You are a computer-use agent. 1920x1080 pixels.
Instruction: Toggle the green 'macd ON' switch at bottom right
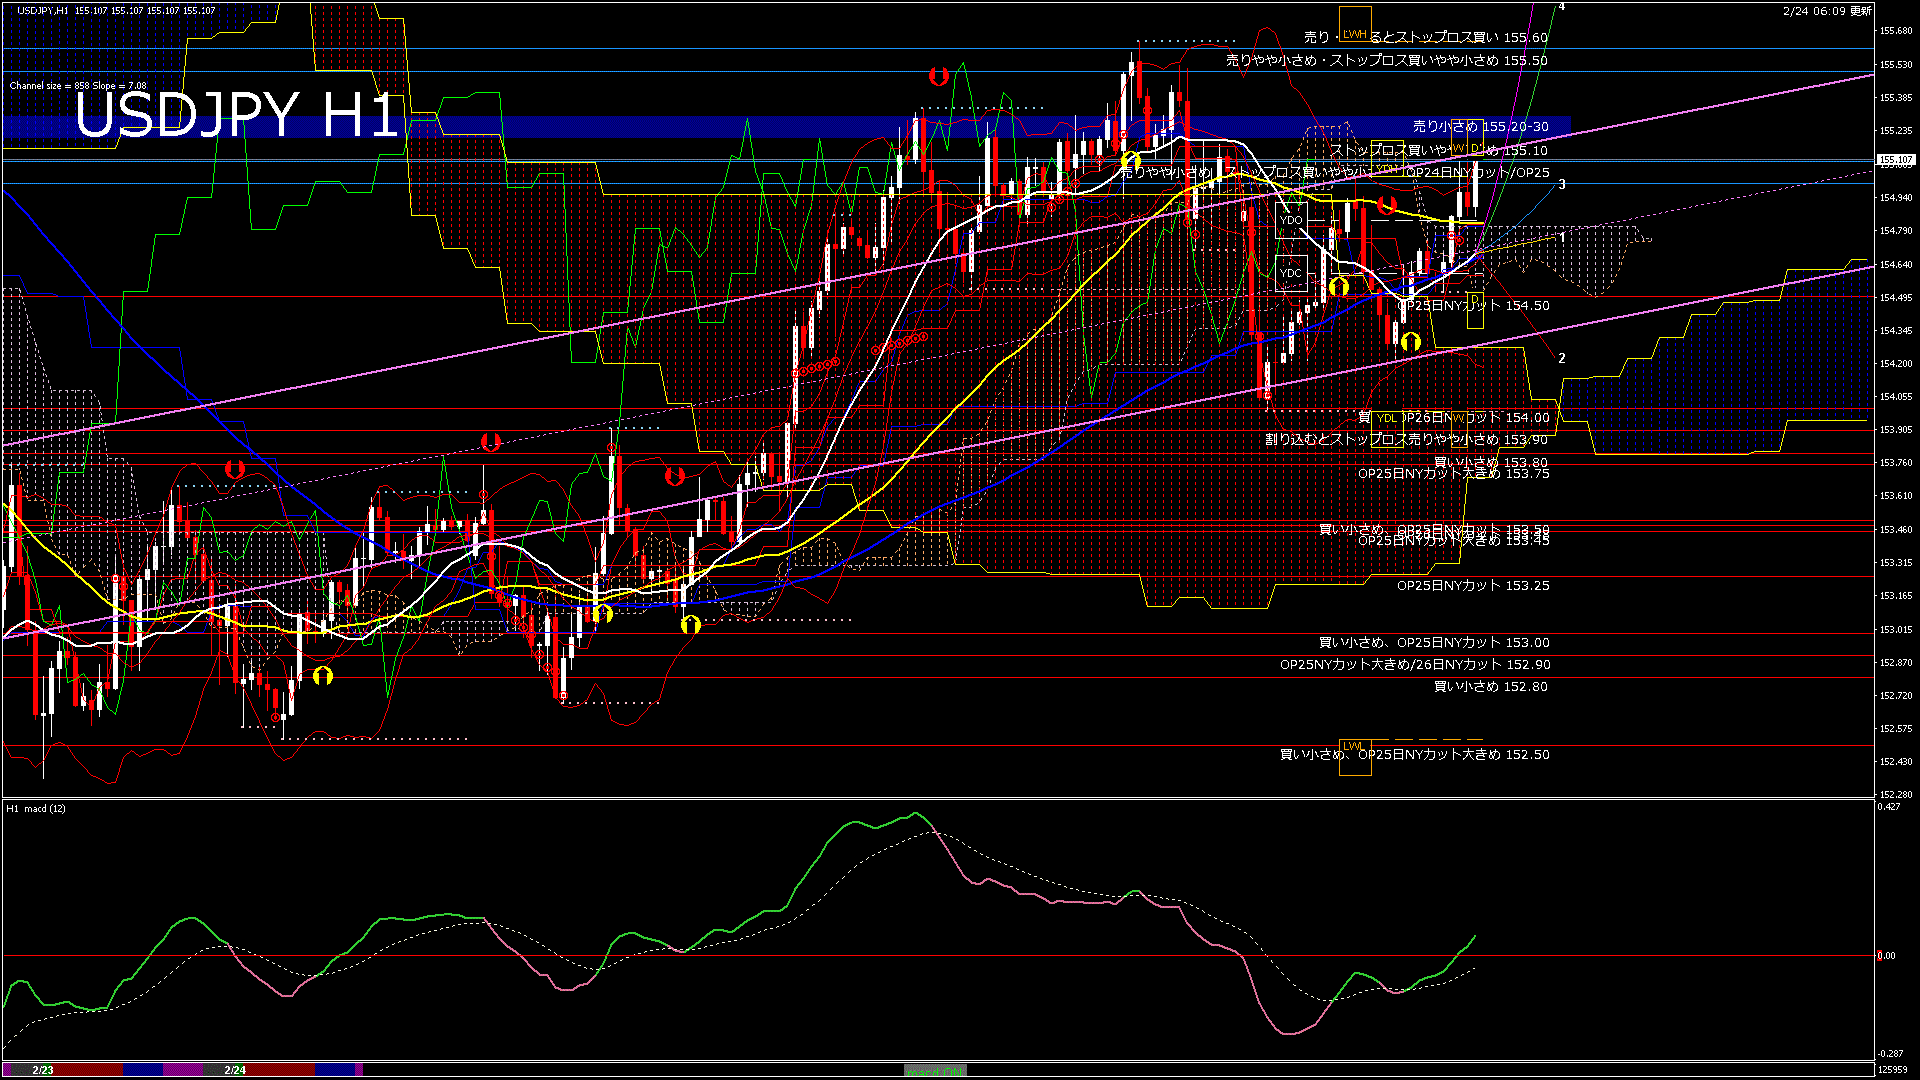click(x=935, y=1071)
